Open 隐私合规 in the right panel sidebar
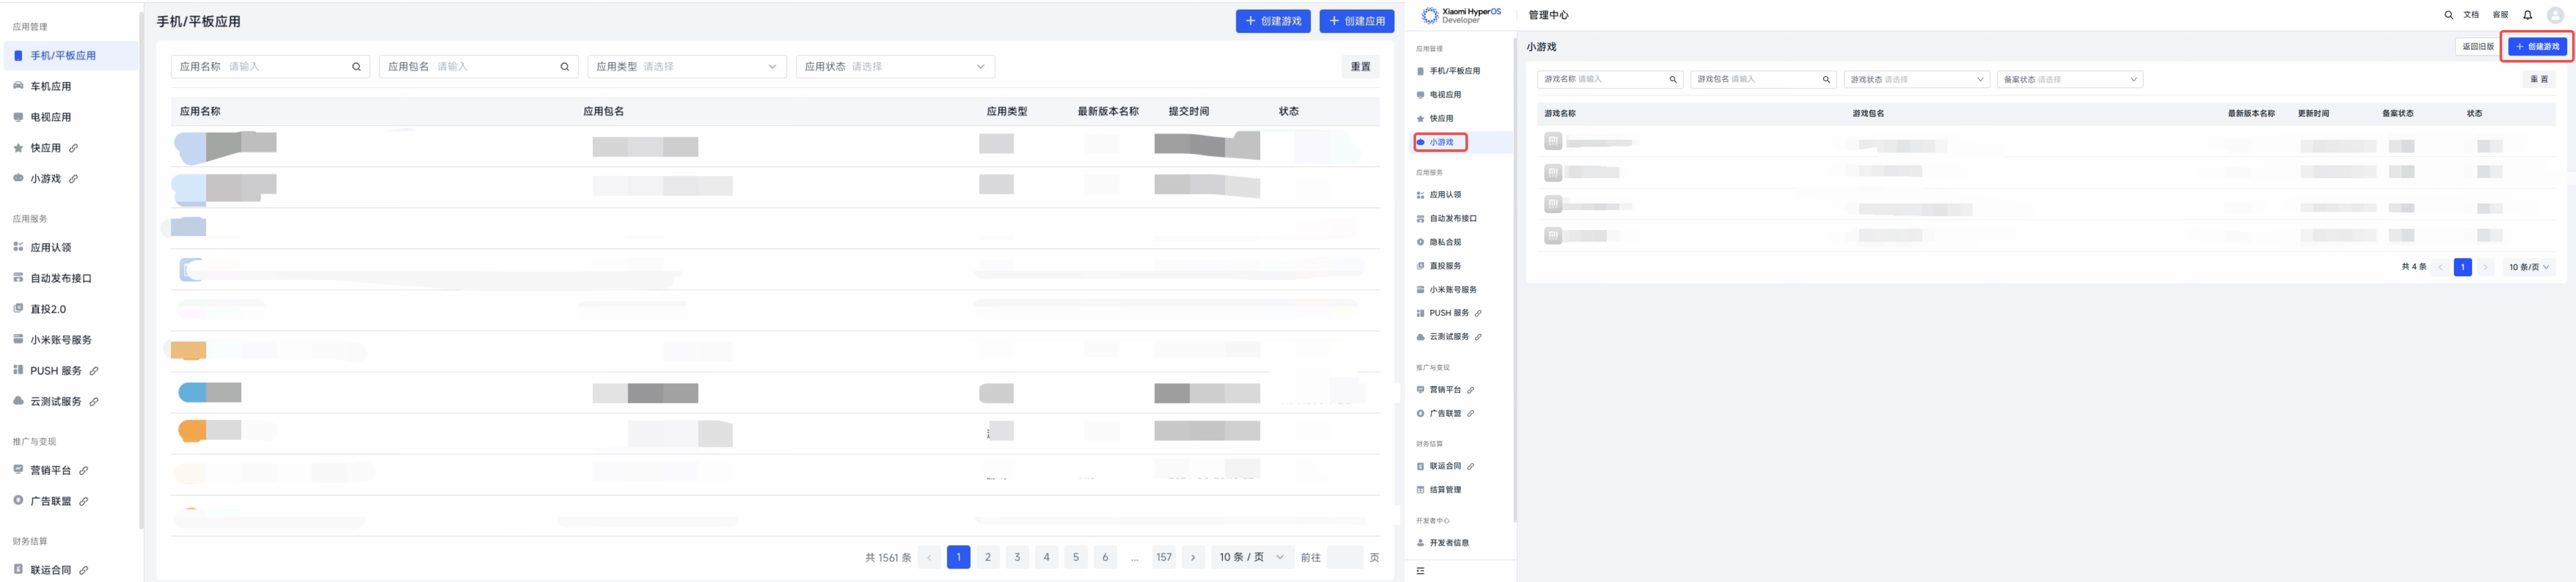Screen dimensions: 2576x582 click(x=1445, y=243)
